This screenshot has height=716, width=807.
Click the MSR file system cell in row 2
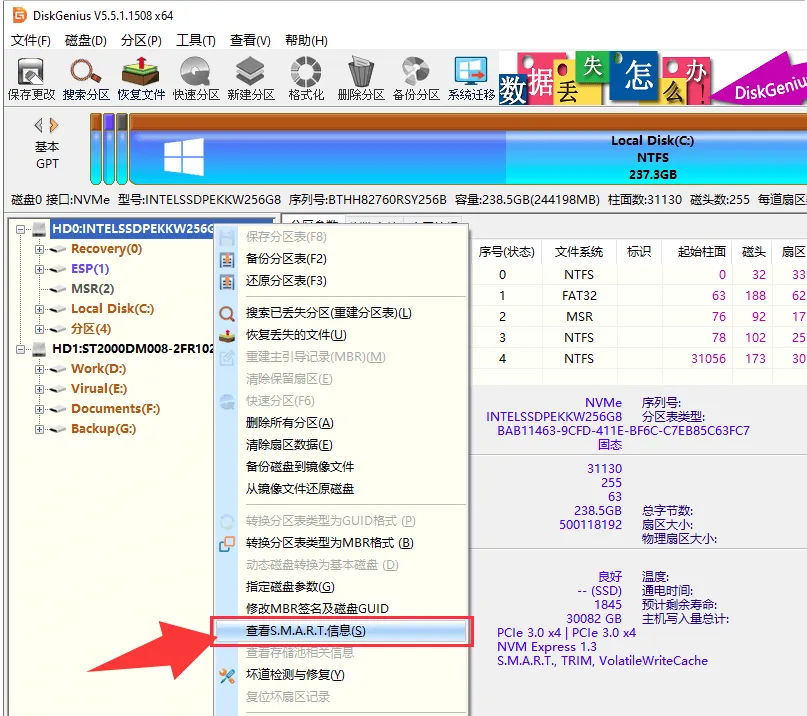pos(580,317)
